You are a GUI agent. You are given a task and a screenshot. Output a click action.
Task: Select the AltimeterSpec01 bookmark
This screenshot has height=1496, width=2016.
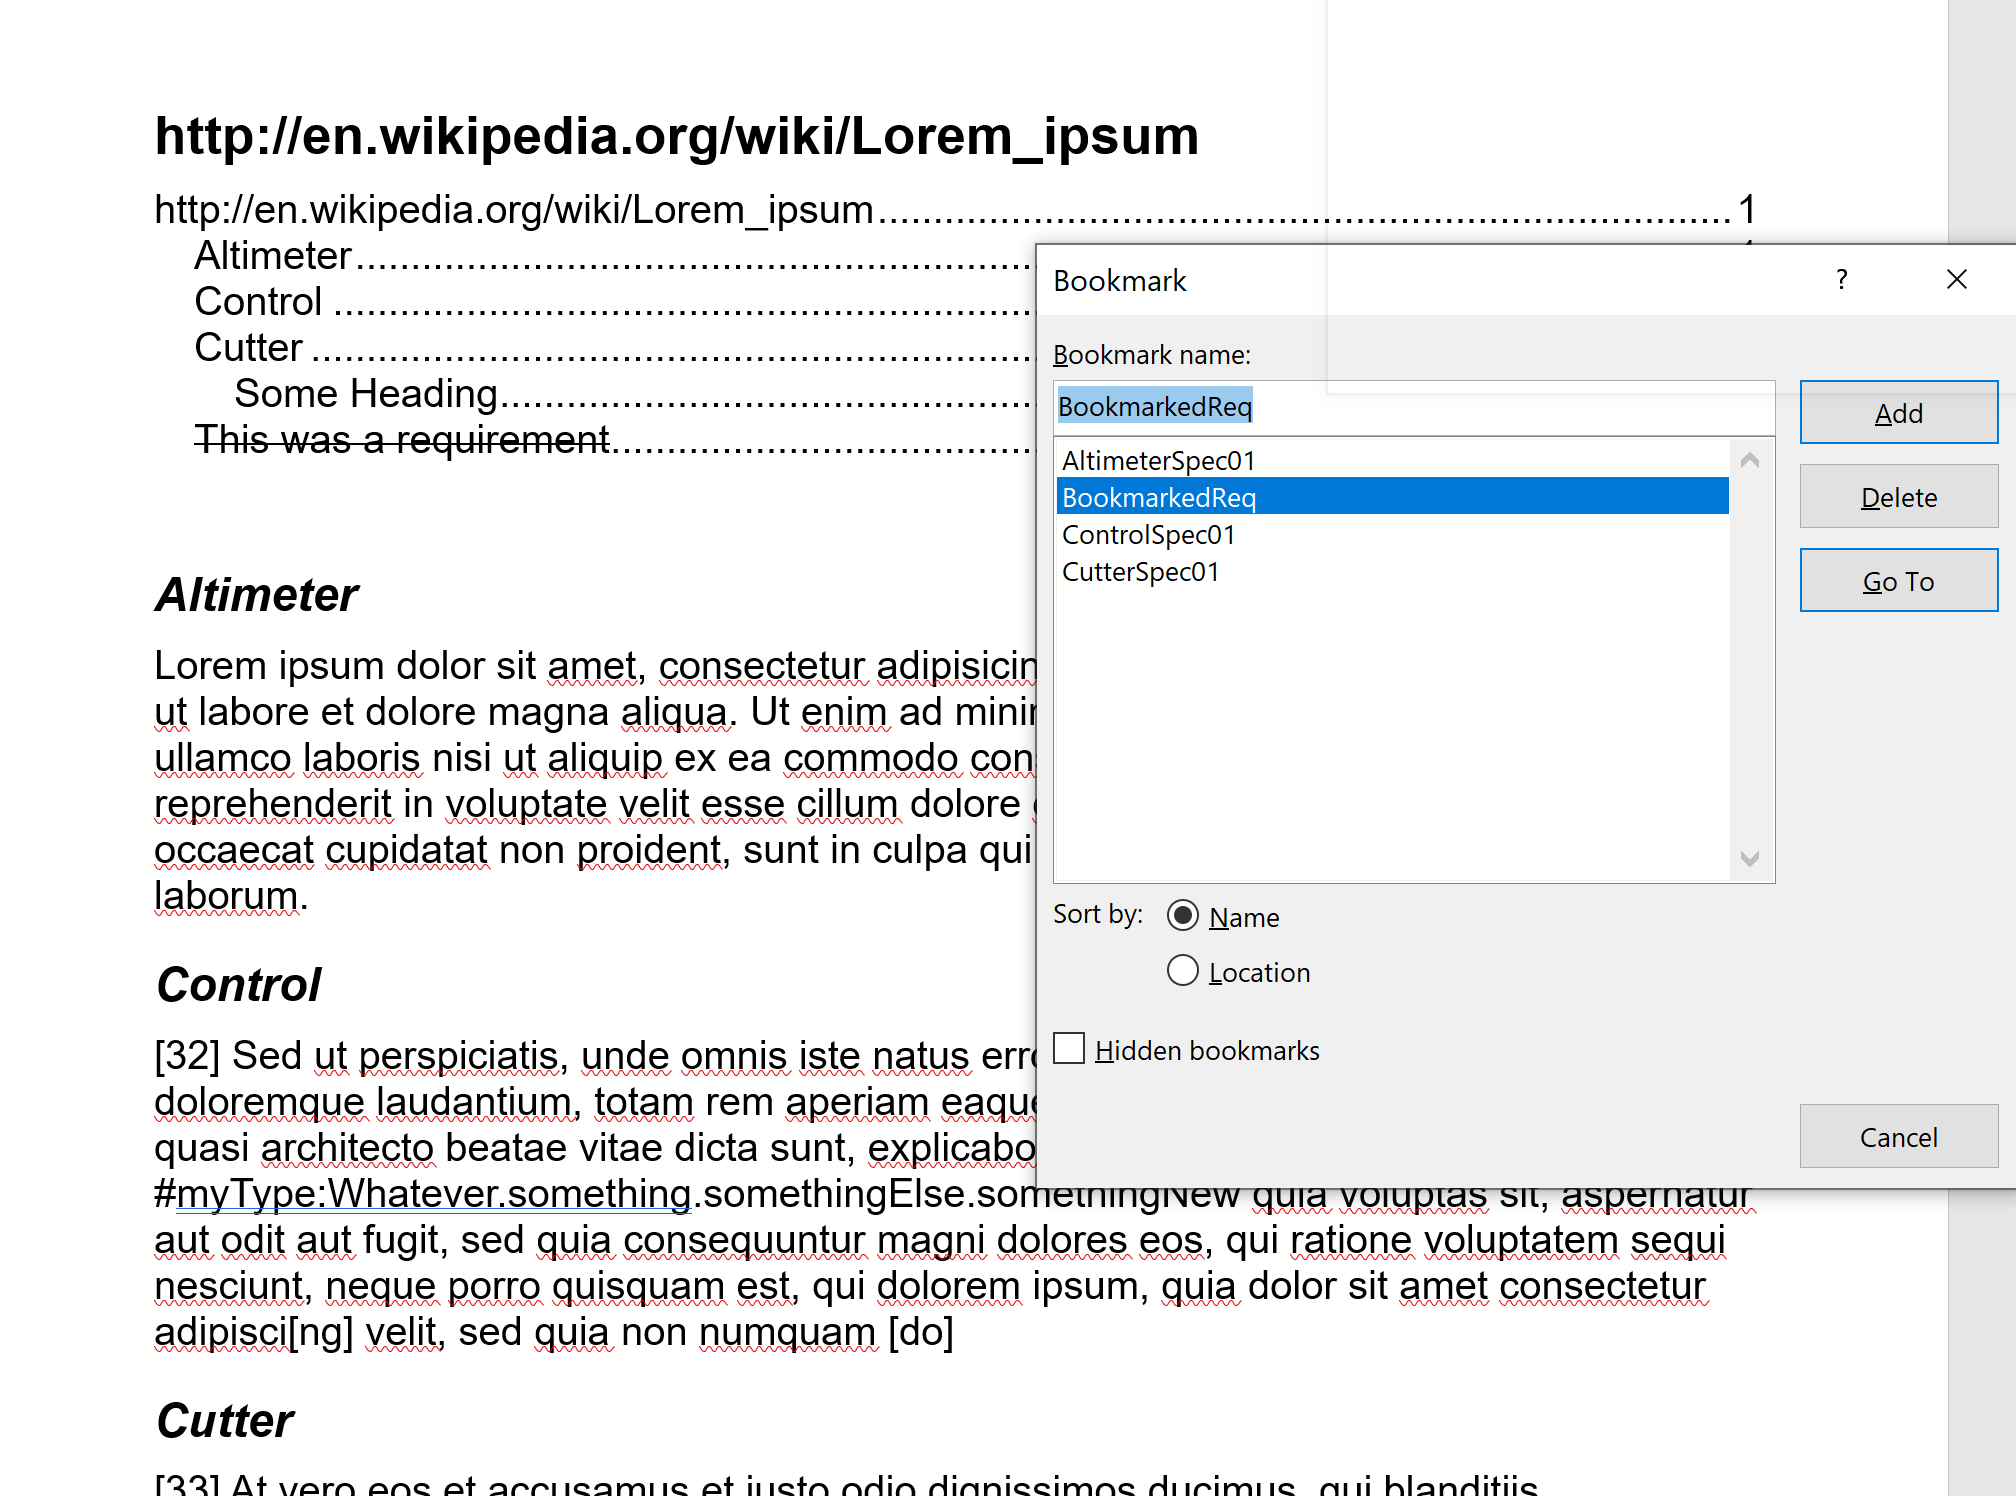[x=1392, y=461]
